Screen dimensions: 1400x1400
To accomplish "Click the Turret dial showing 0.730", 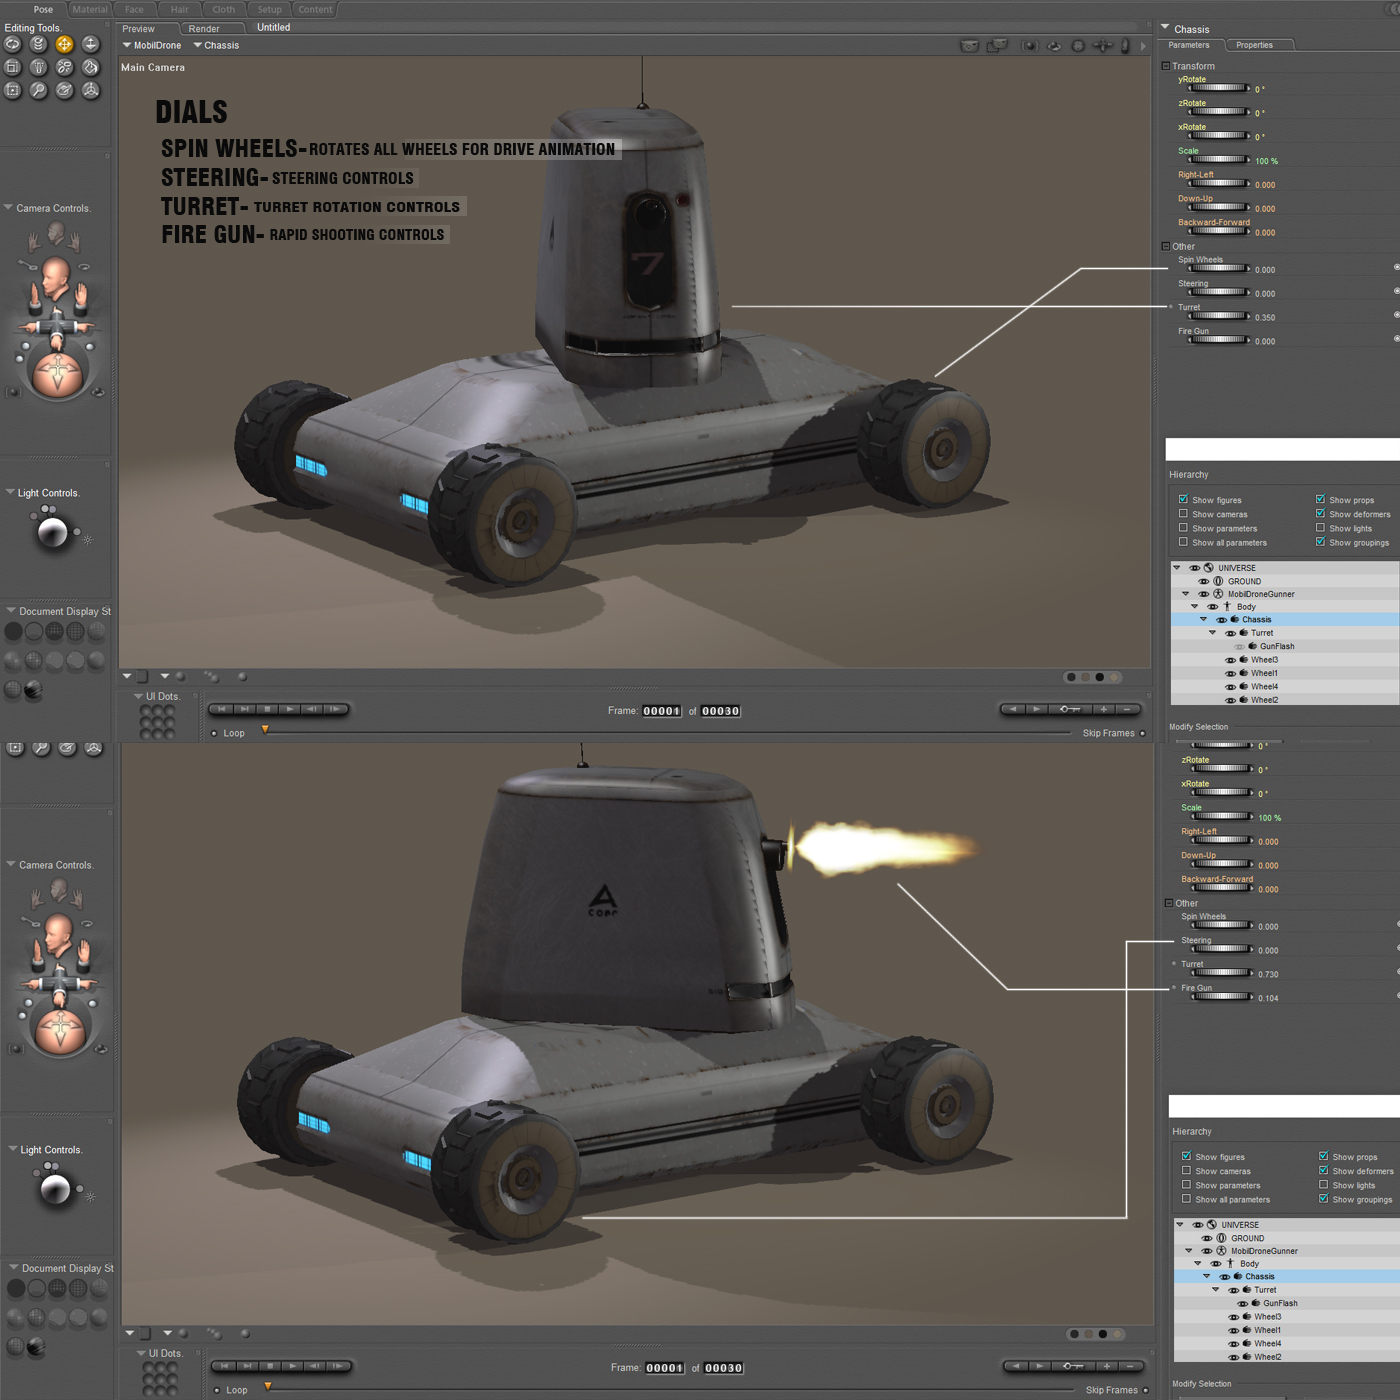I will tap(1222, 973).
